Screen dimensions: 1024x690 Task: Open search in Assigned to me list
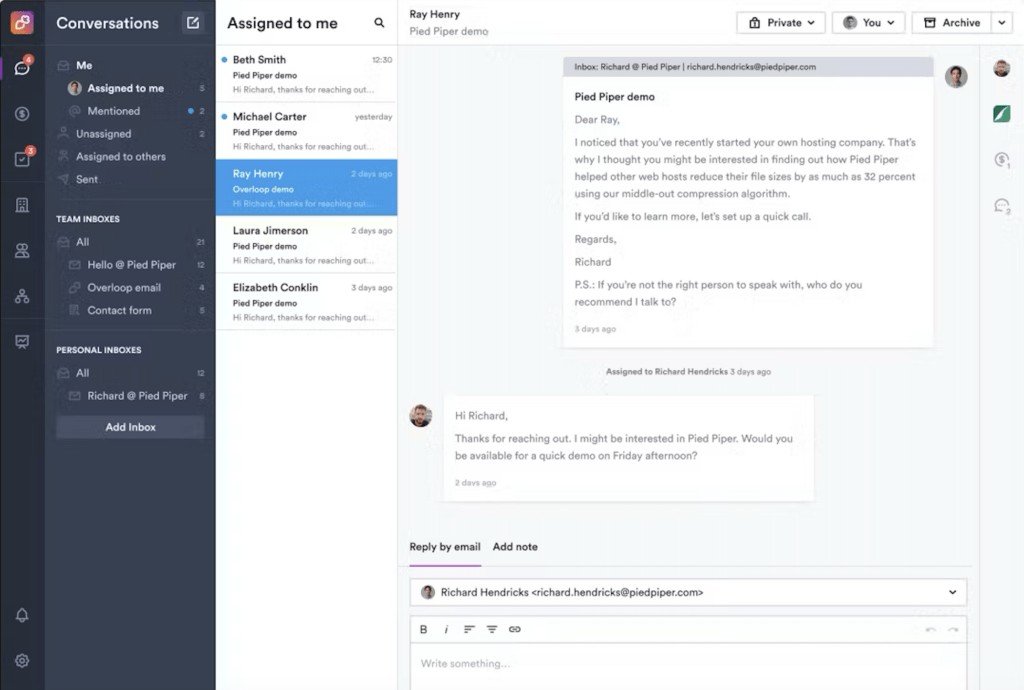point(379,23)
